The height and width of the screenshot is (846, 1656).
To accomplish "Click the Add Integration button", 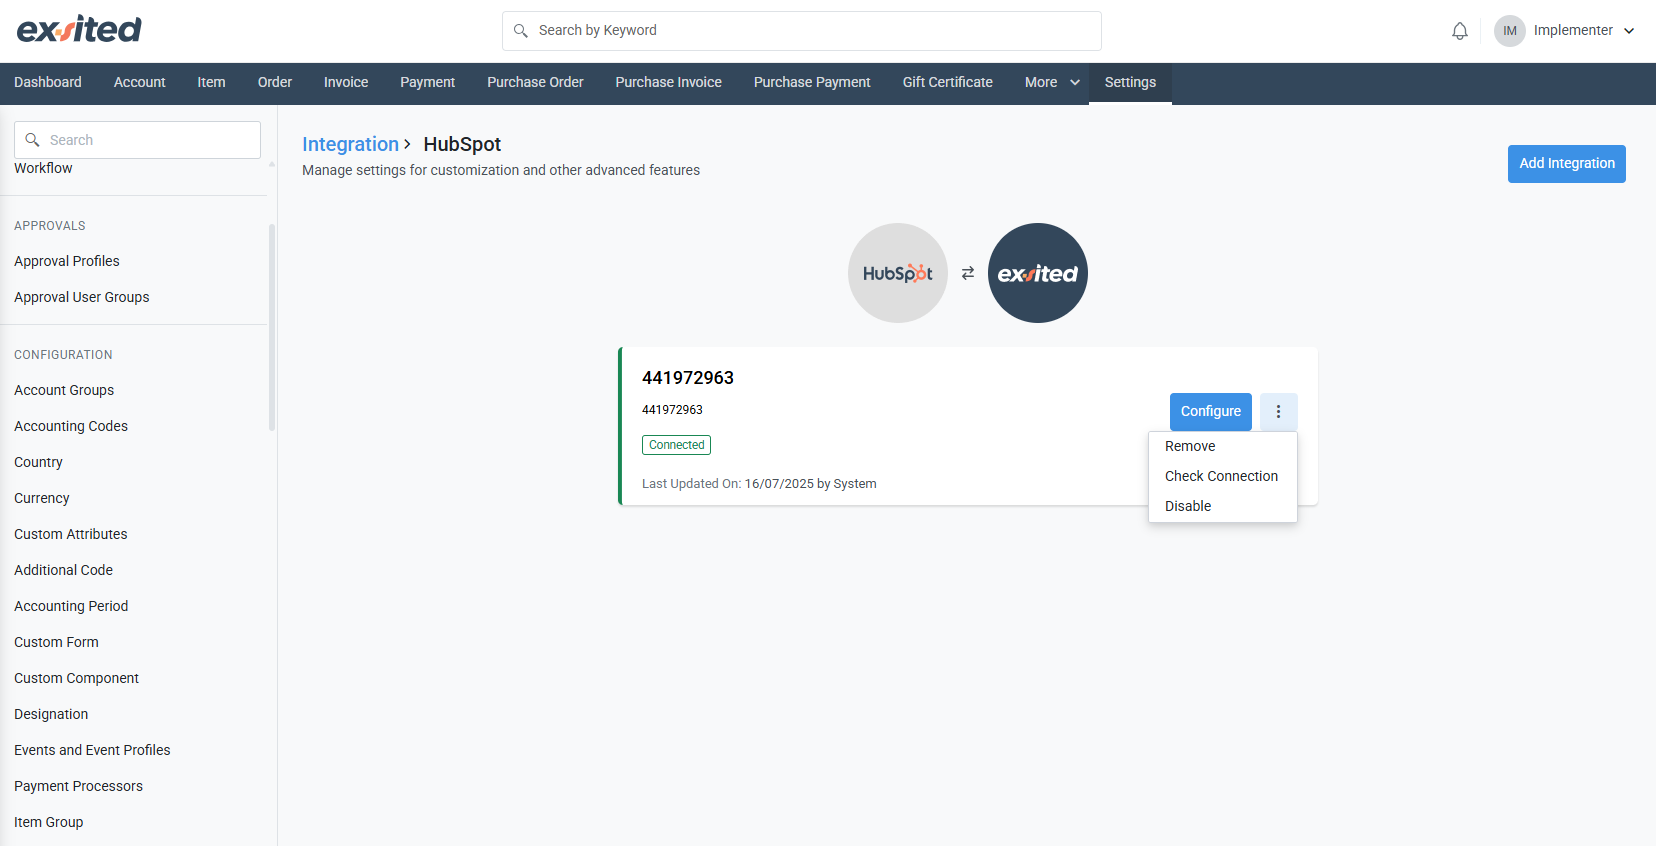I will 1567,164.
